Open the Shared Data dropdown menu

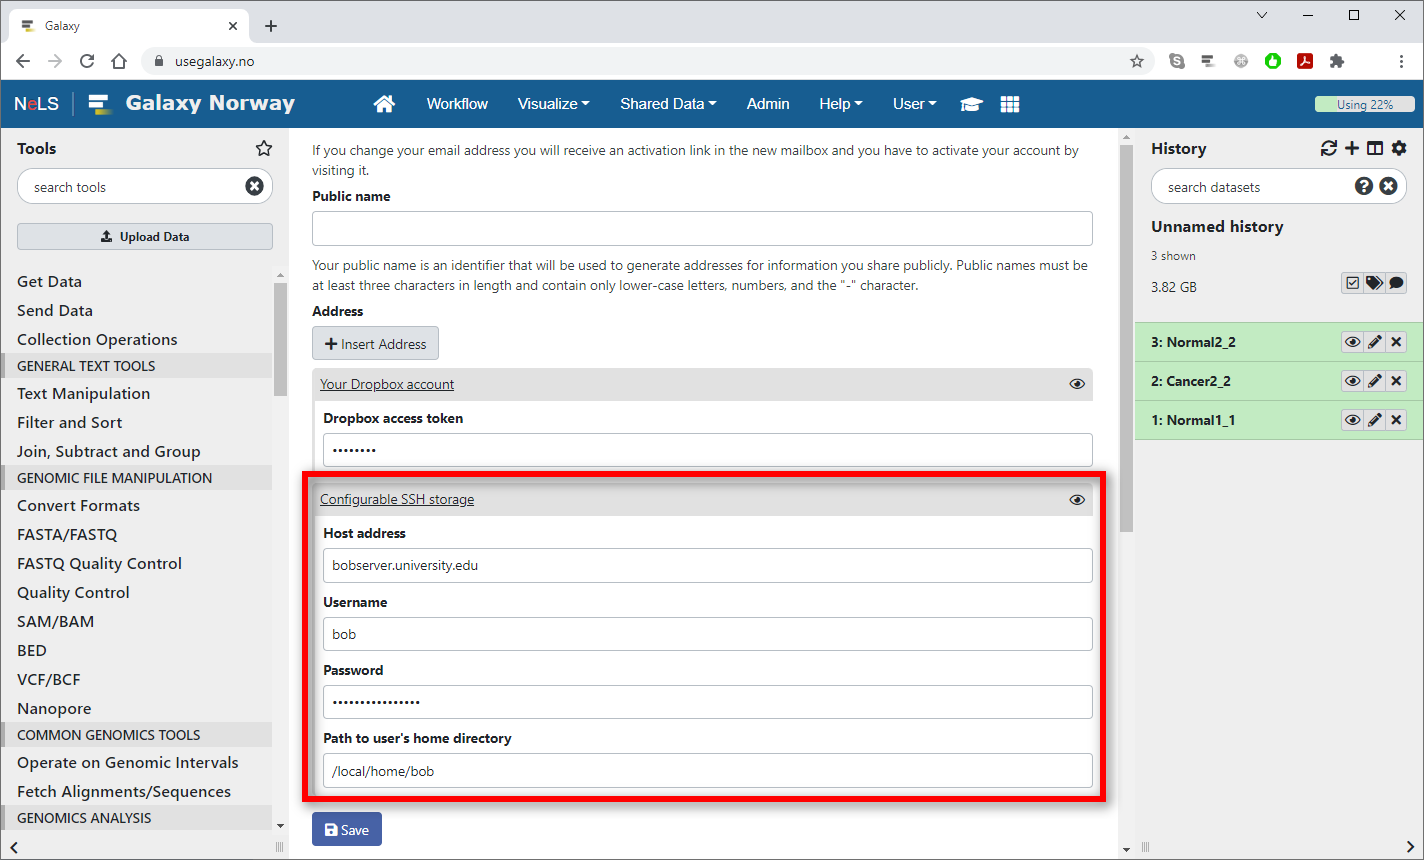(668, 104)
